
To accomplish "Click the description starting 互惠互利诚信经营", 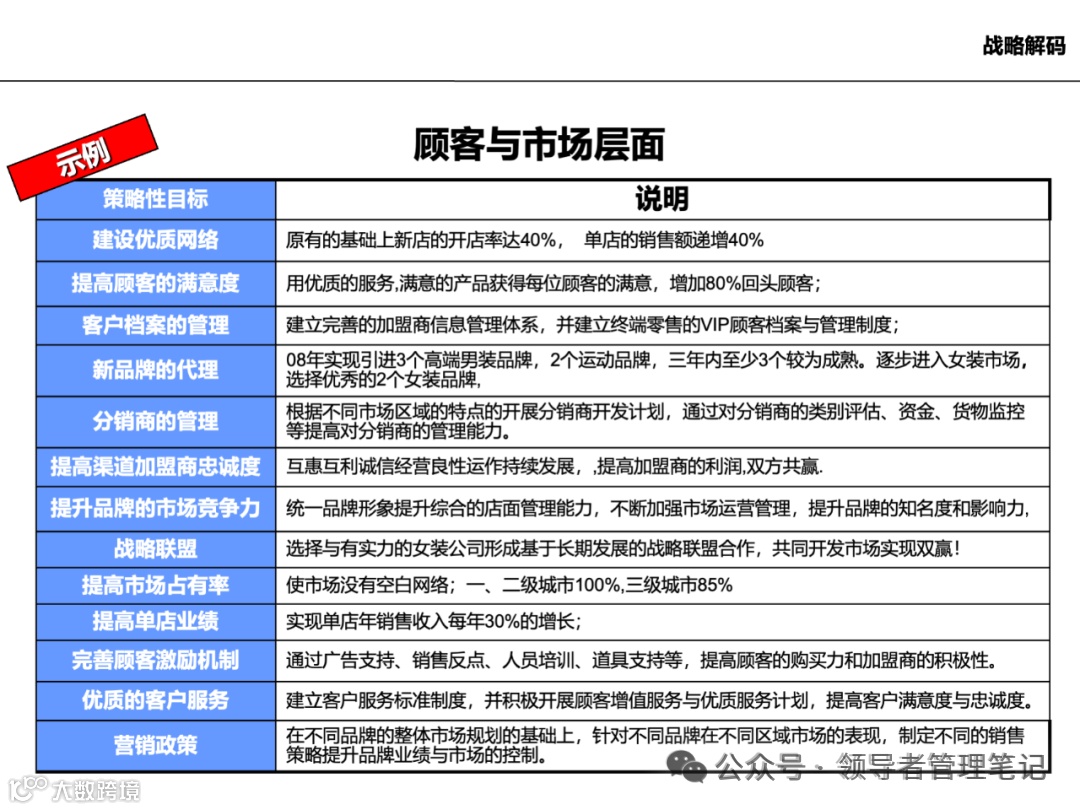I will pyautogui.click(x=554, y=467).
